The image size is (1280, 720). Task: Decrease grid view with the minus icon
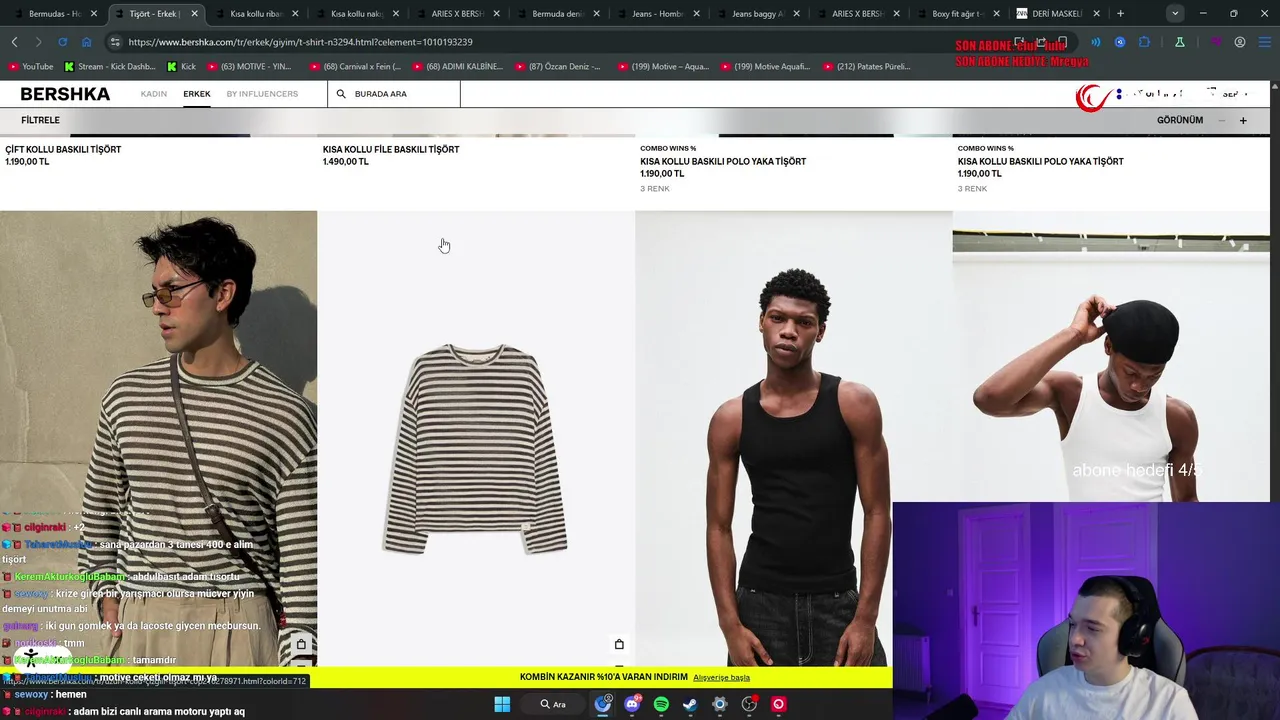tap(1221, 120)
